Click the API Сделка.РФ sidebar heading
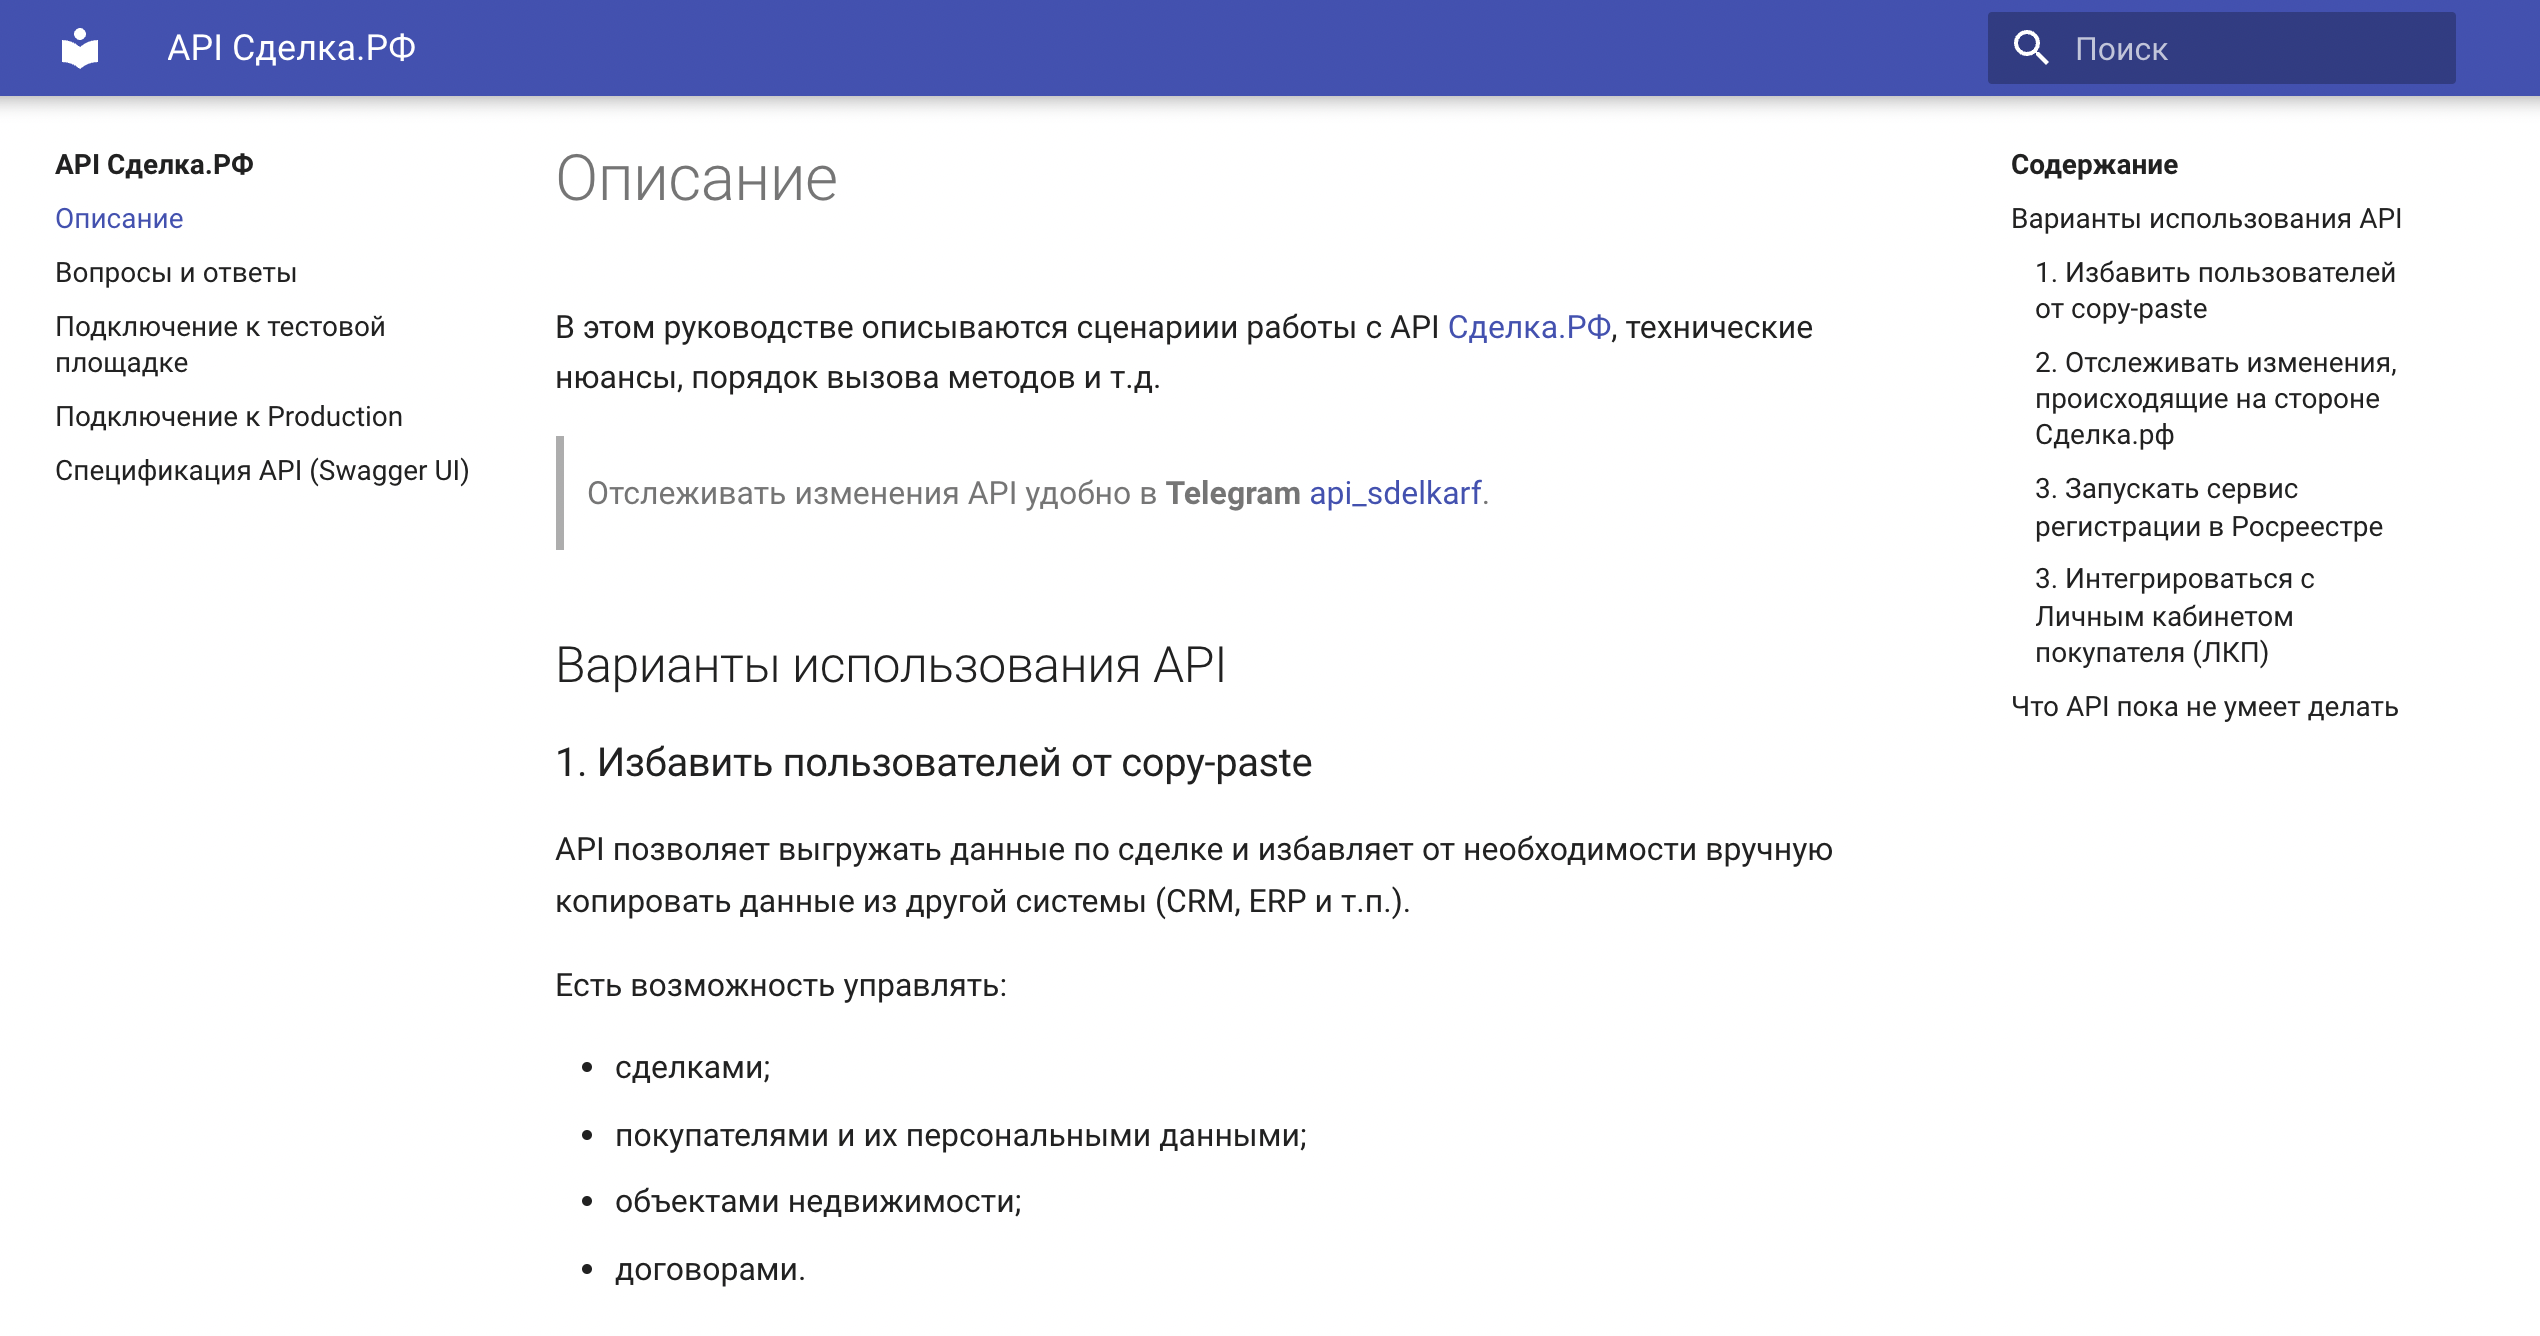This screenshot has height=1336, width=2540. [x=154, y=164]
